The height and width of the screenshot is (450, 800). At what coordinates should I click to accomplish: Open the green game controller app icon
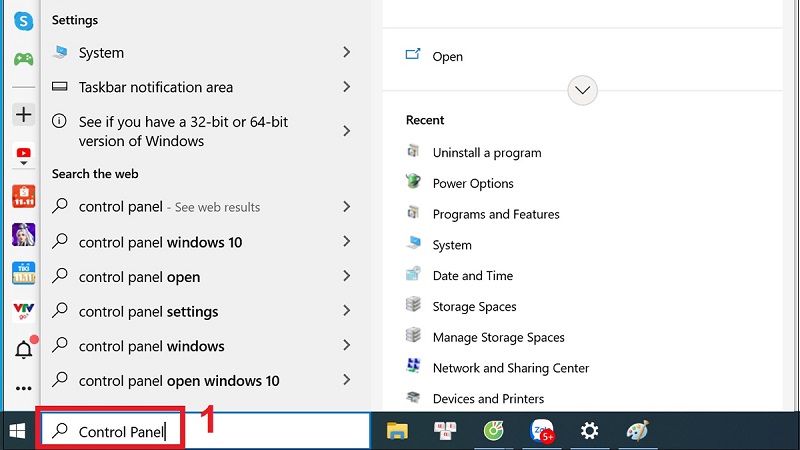pyautogui.click(x=22, y=58)
